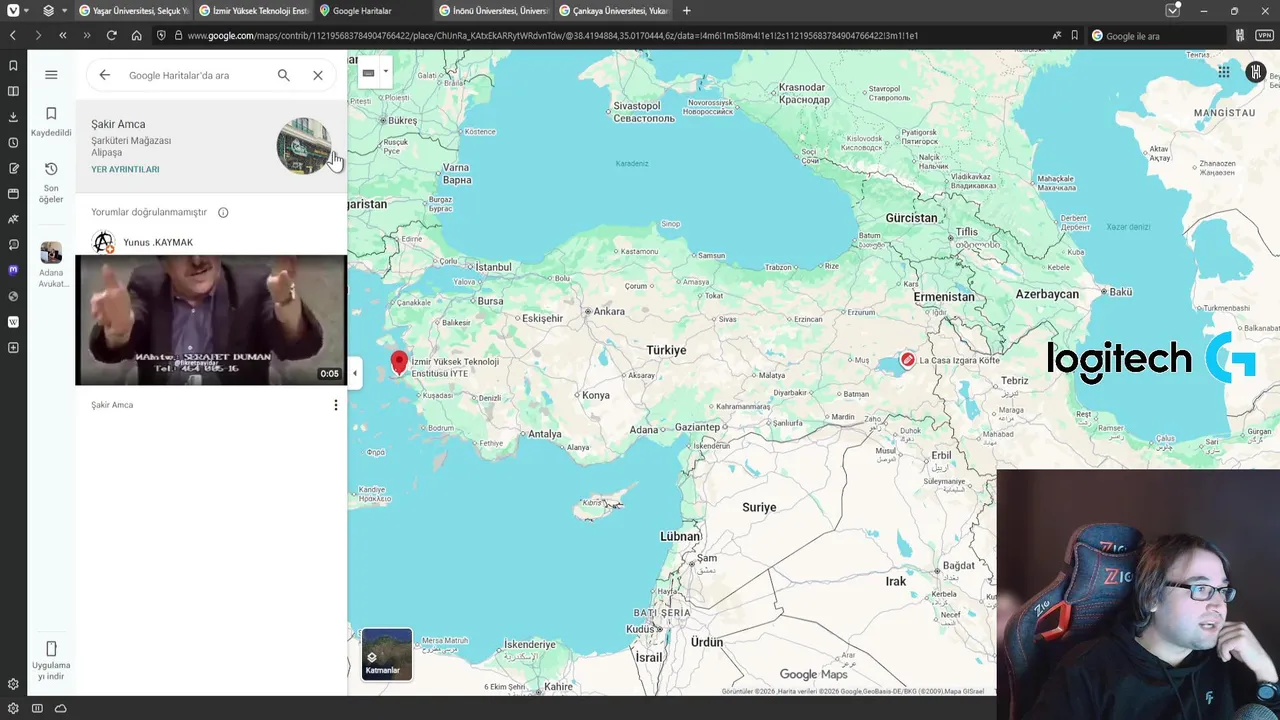Clear the Maps search with X

tap(318, 75)
